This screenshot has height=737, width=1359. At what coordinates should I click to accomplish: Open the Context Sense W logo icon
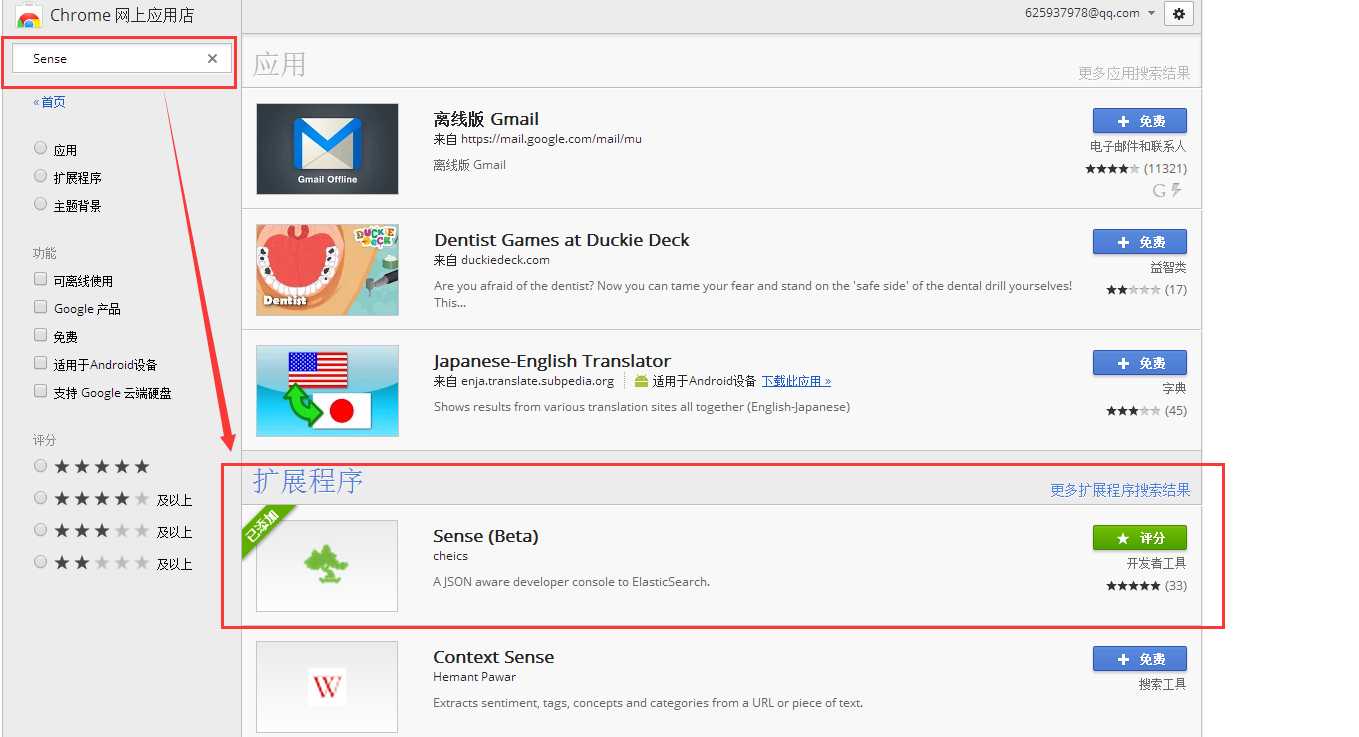pos(327,687)
